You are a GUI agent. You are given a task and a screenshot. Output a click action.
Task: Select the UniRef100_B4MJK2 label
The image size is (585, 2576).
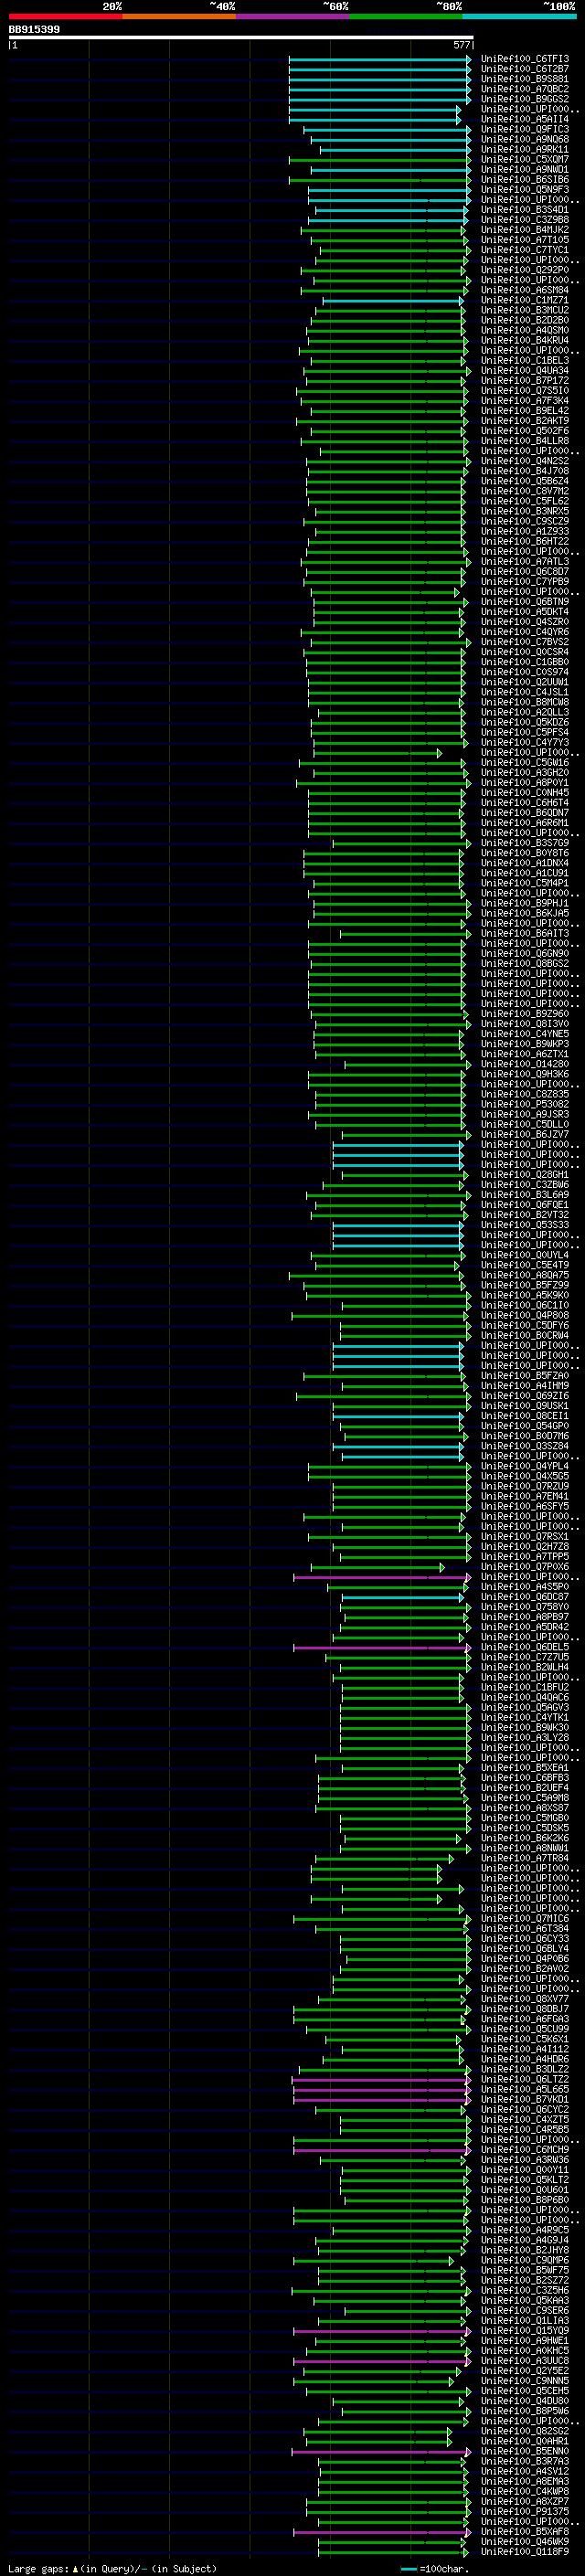point(525,230)
